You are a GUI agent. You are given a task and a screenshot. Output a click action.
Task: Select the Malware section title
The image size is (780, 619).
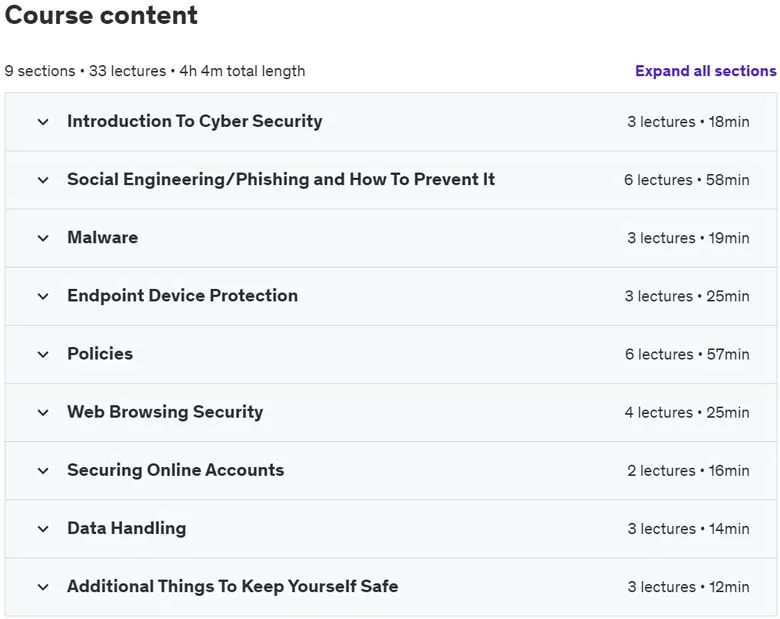pos(102,237)
